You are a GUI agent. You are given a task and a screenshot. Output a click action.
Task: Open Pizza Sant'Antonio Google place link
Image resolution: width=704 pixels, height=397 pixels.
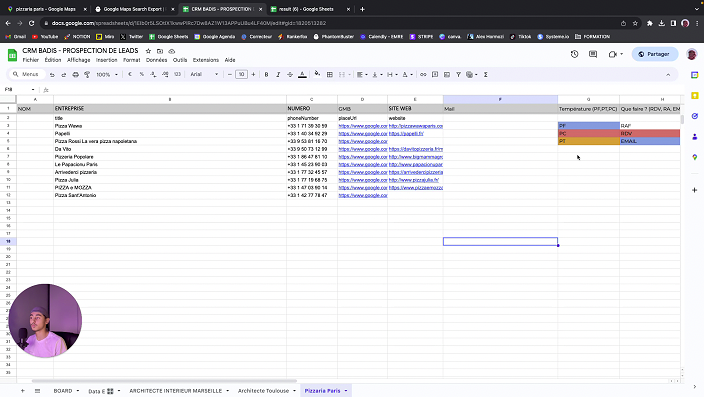(x=363, y=195)
